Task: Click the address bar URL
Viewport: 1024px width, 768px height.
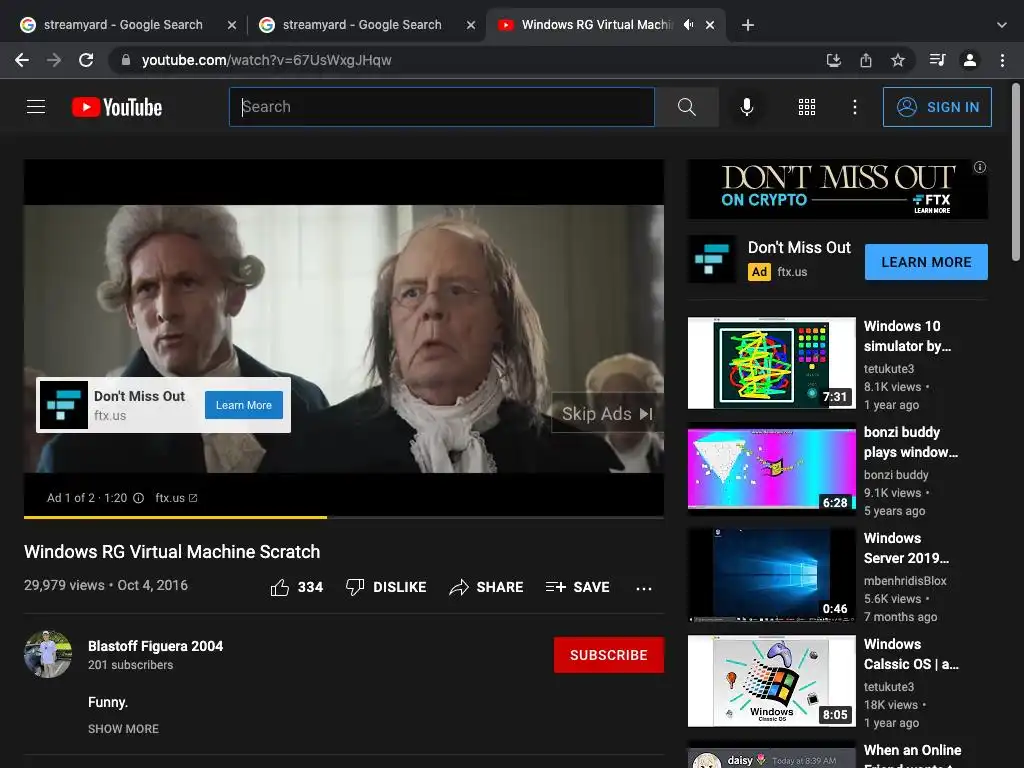Action: (x=266, y=60)
